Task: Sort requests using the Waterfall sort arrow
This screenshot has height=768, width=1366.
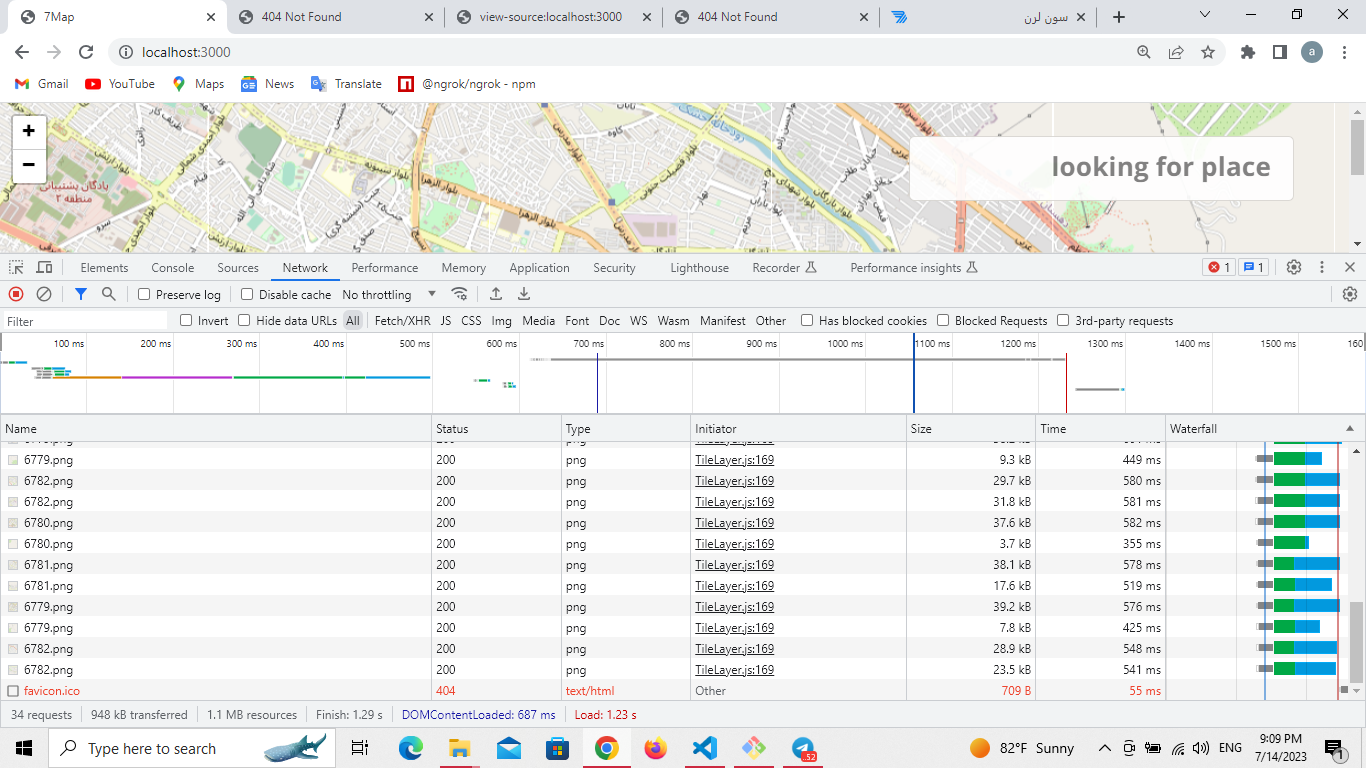Action: coord(1350,428)
